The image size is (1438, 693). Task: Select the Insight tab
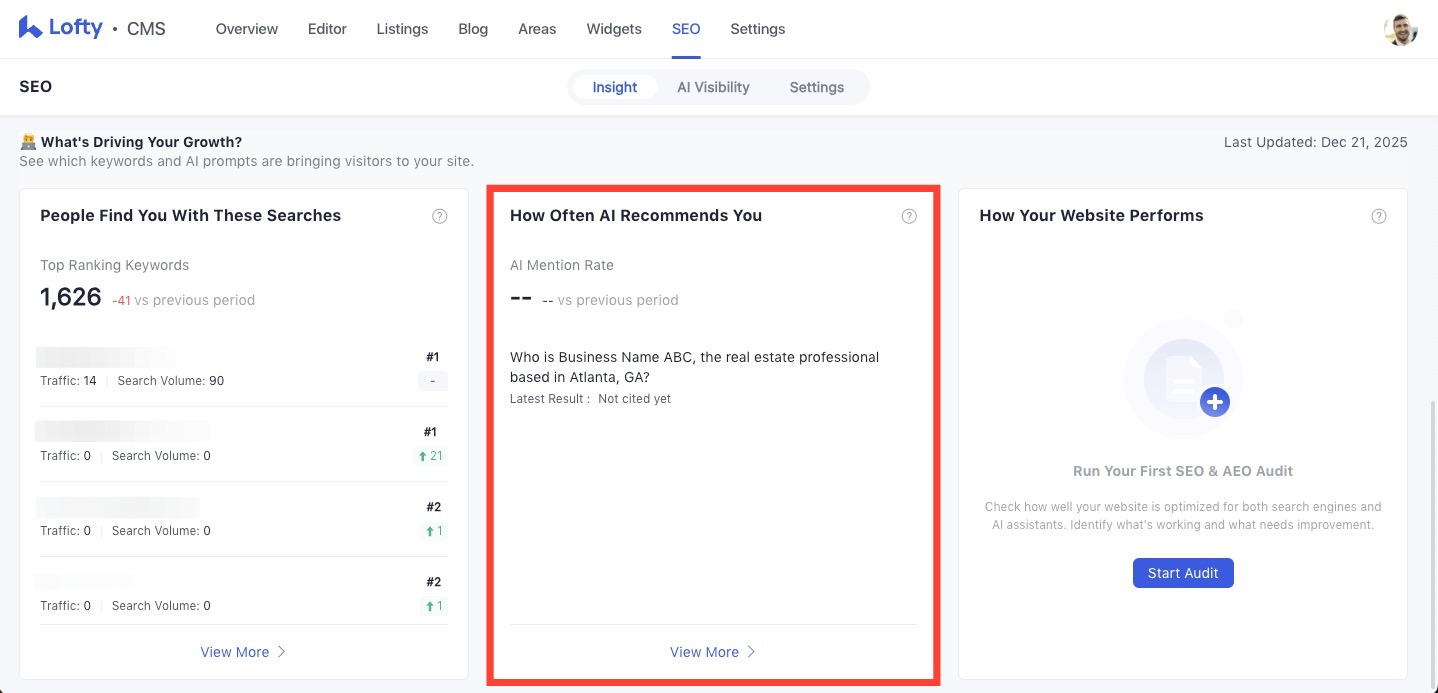tap(614, 87)
